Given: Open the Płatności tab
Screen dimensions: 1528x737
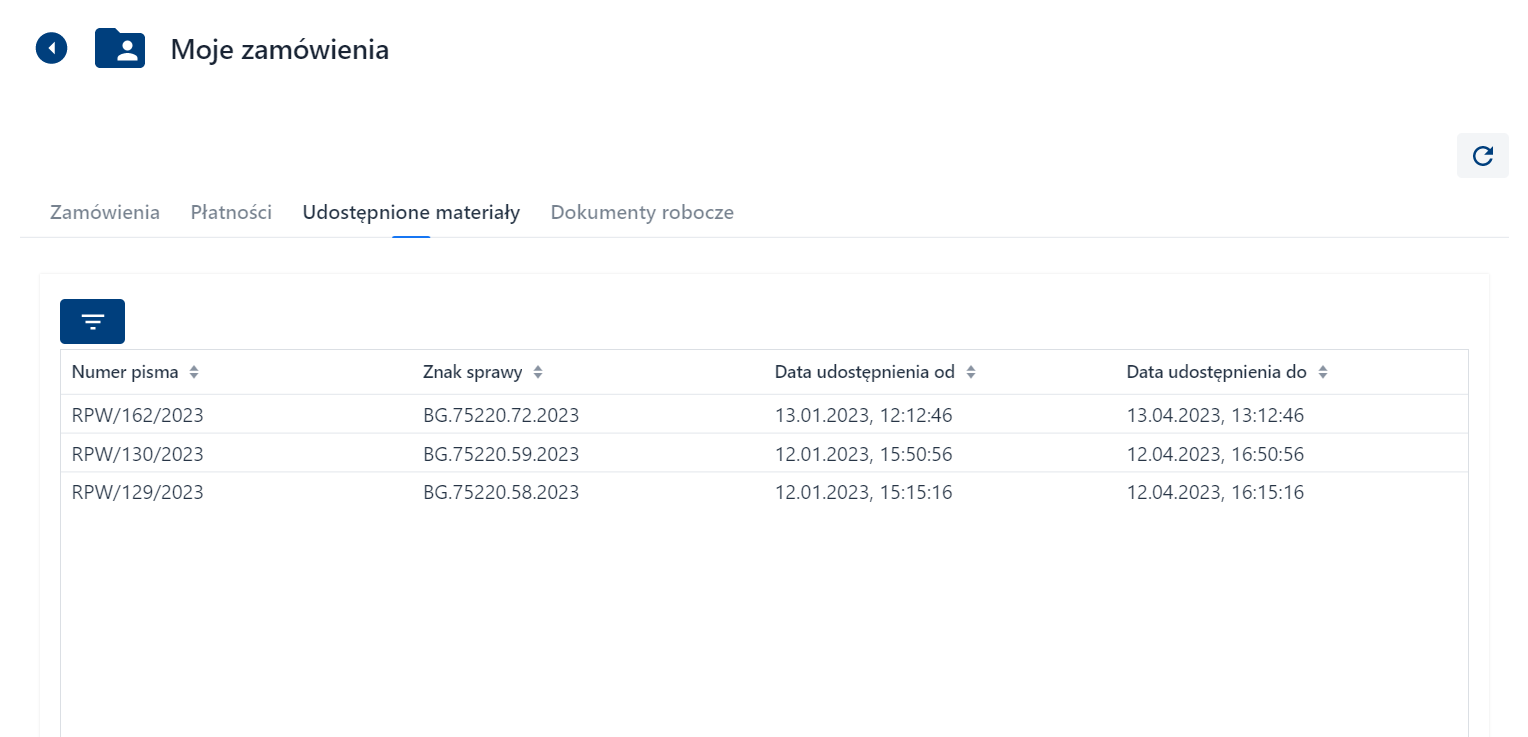Looking at the screenshot, I should [231, 212].
